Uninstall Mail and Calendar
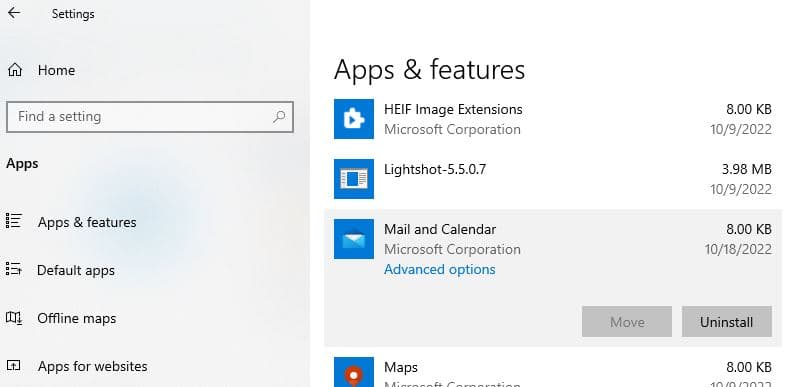Screen dimensions: 789x387 [727, 322]
